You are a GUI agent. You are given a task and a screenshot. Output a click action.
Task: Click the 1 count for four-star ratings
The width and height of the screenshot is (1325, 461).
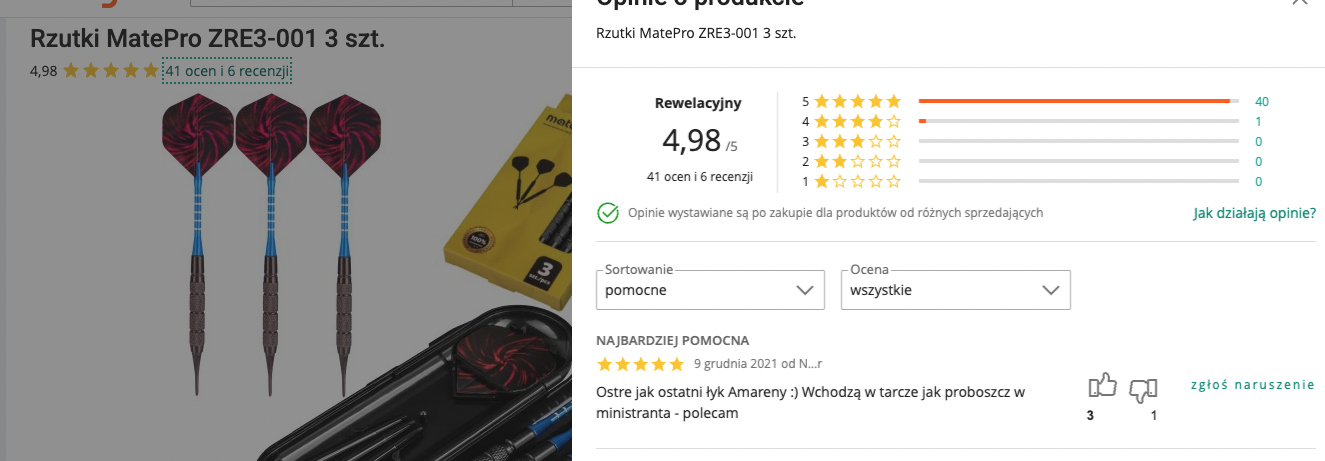pyautogui.click(x=1259, y=121)
